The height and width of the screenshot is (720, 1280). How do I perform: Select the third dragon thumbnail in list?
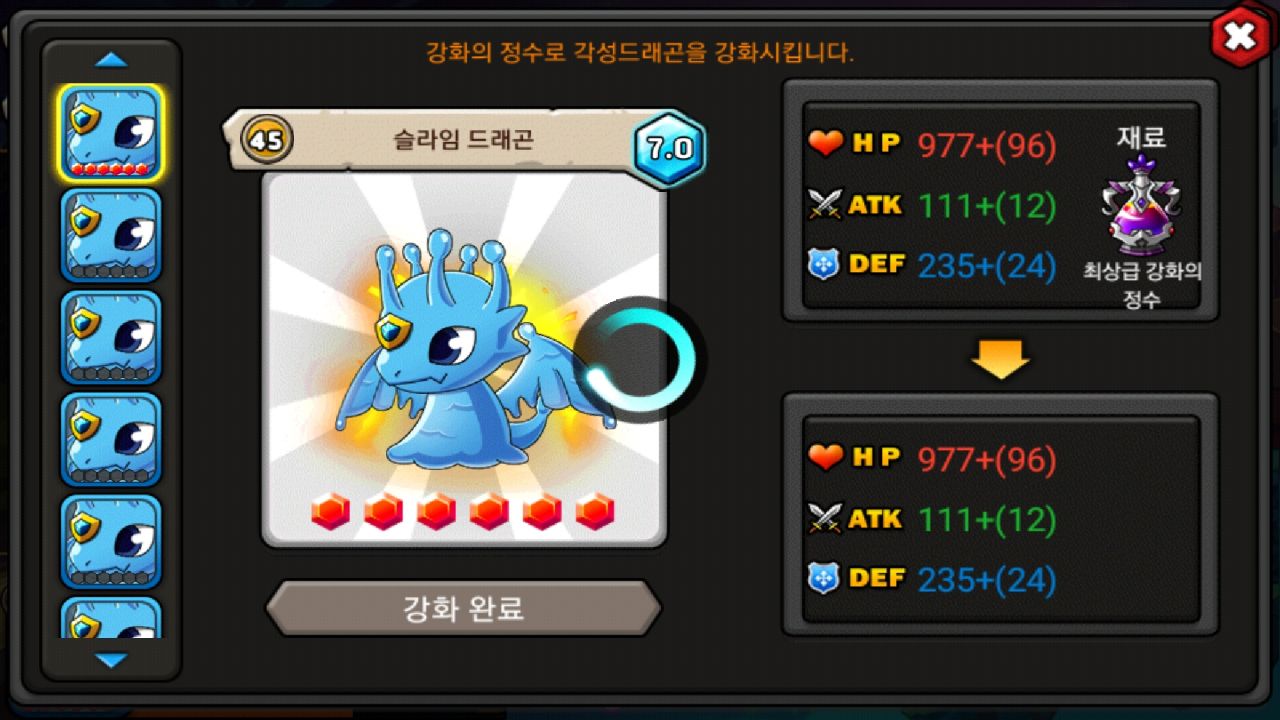[111, 337]
